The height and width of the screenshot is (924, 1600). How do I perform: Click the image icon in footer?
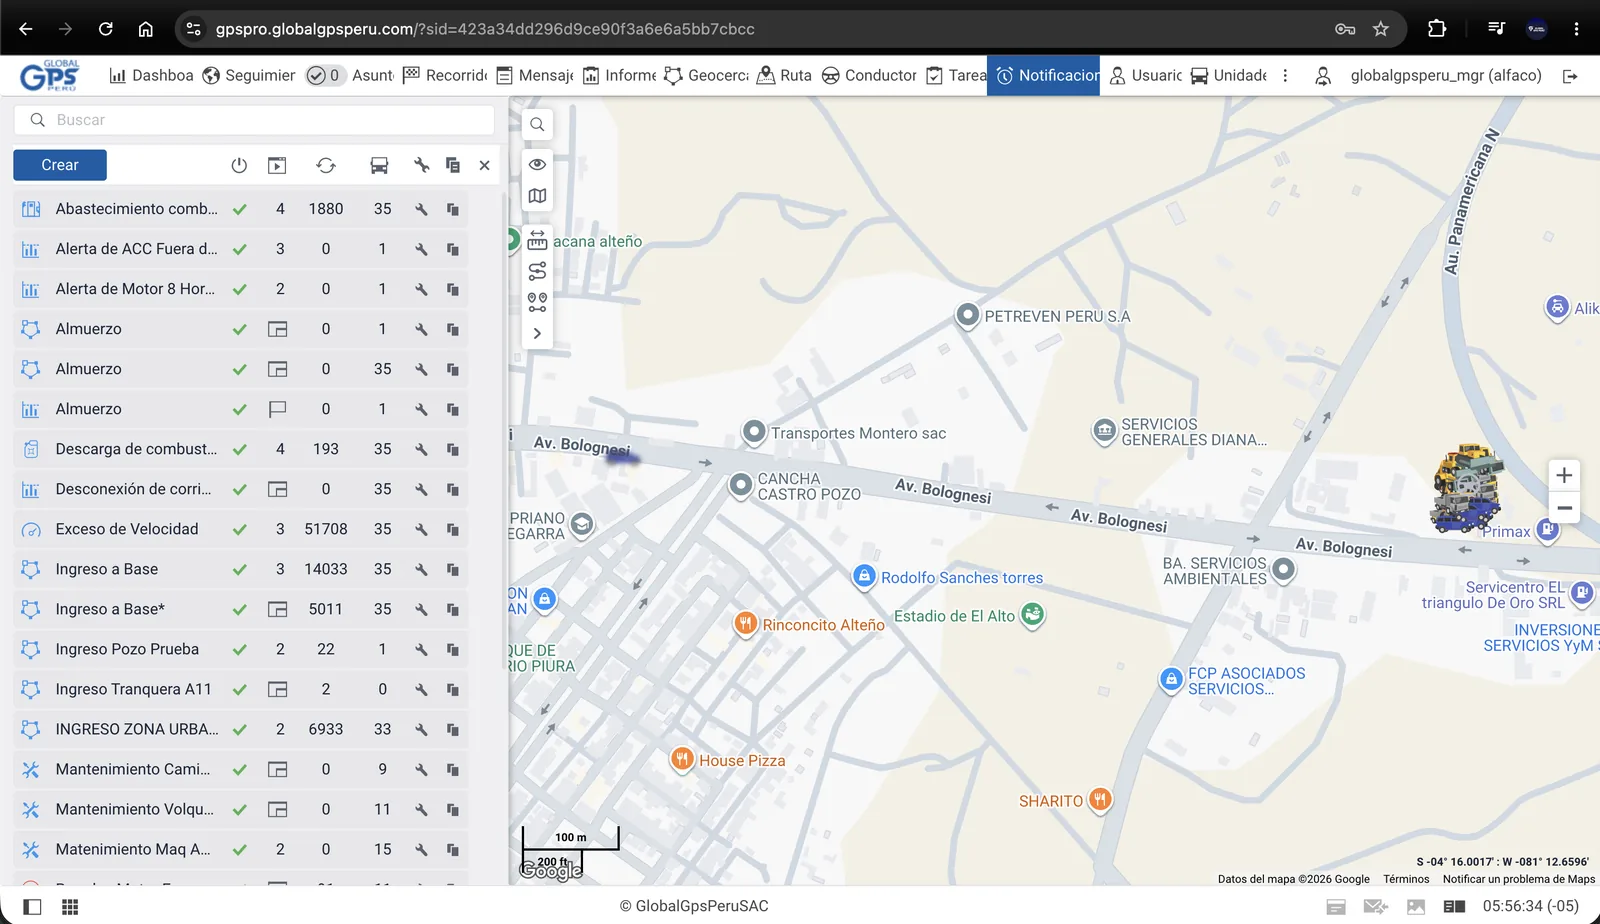point(1416,907)
